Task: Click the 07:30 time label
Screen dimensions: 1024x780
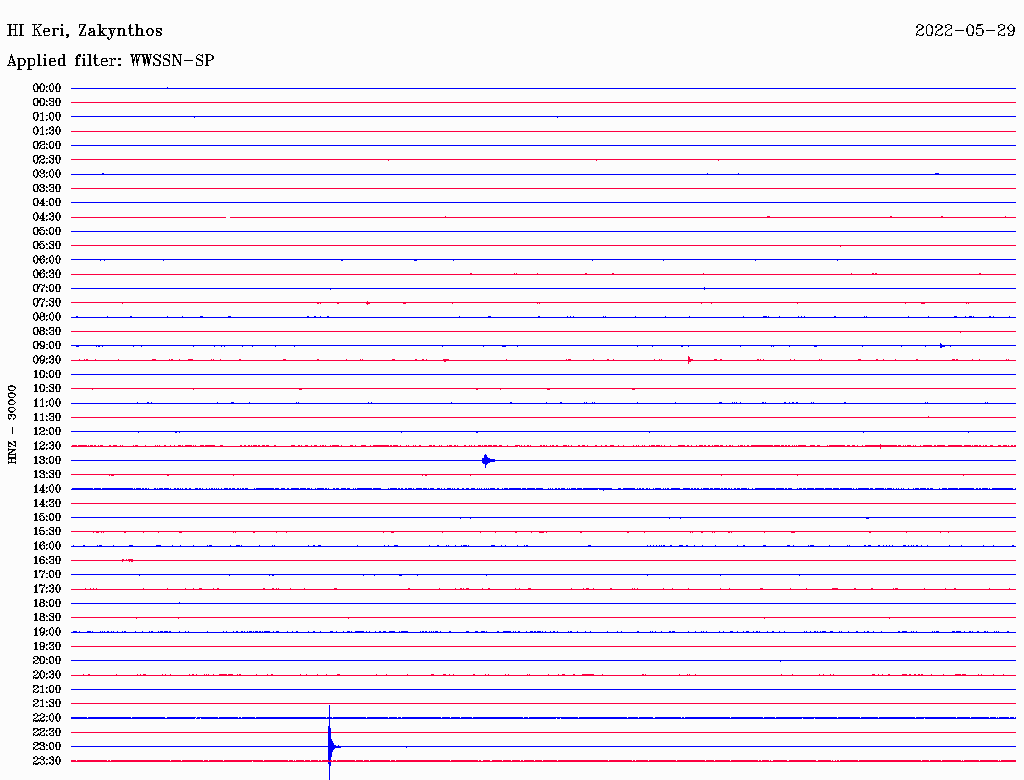Action: (x=47, y=303)
